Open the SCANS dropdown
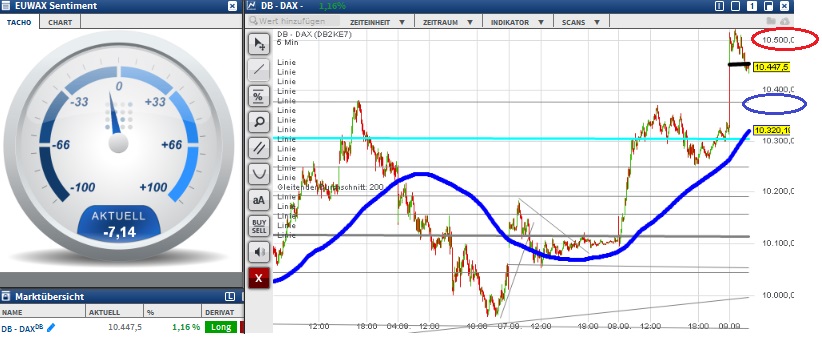 (x=580, y=22)
